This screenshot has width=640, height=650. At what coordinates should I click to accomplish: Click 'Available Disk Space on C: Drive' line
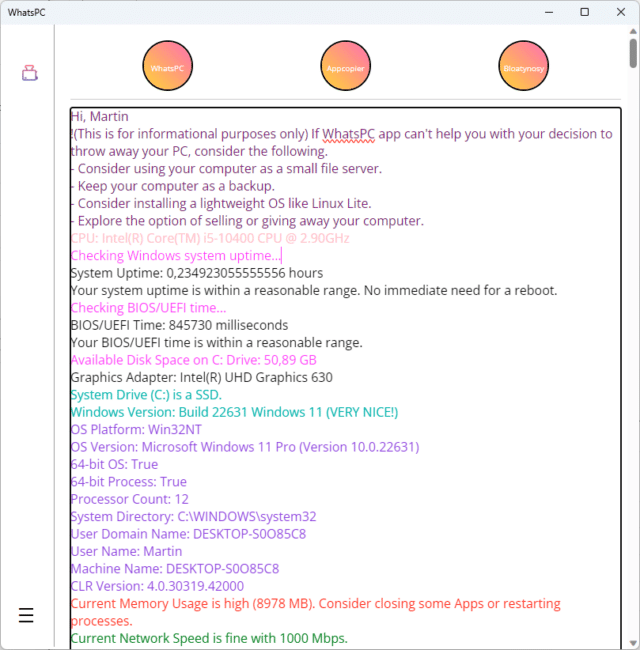tap(194, 360)
